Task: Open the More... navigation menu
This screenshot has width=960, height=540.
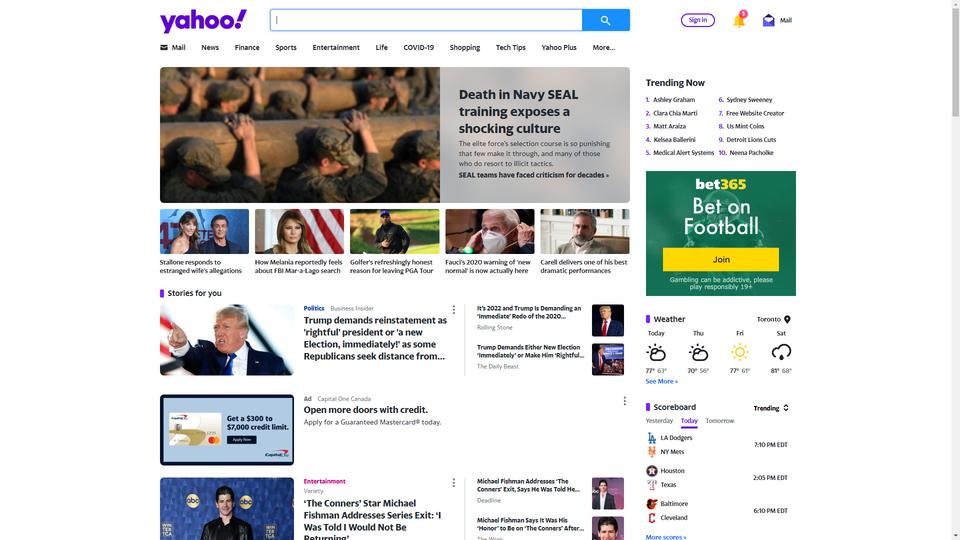Action: click(604, 47)
